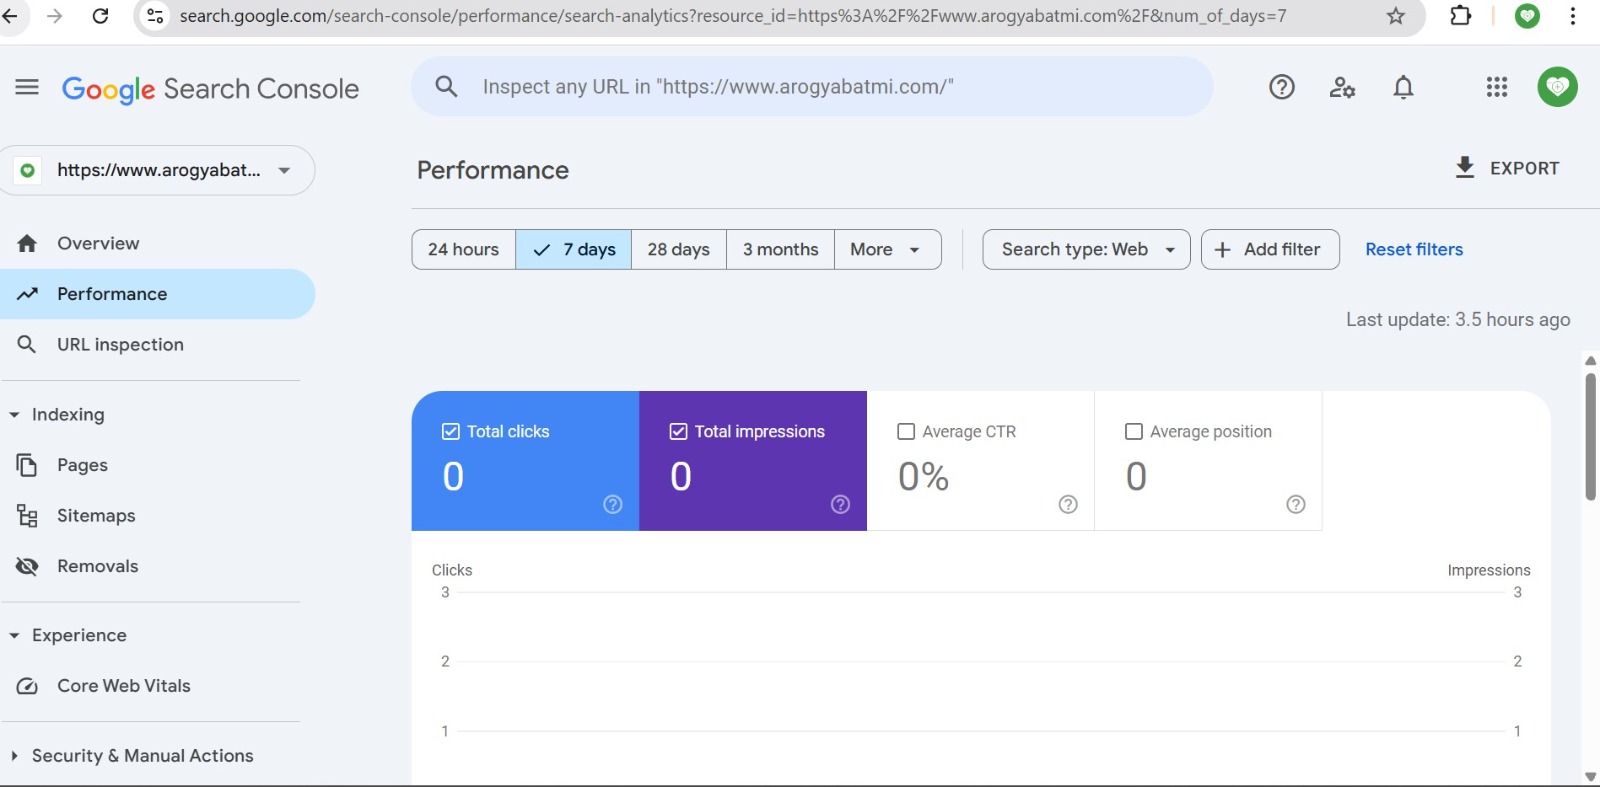
Task: Reload the page in browser
Action: tap(100, 16)
